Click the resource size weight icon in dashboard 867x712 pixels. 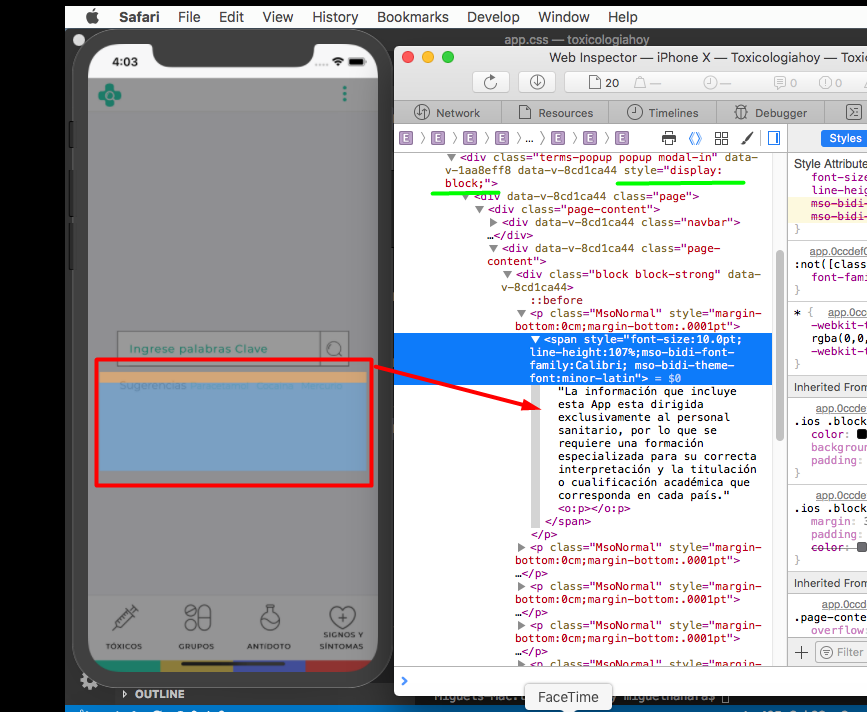(x=640, y=83)
